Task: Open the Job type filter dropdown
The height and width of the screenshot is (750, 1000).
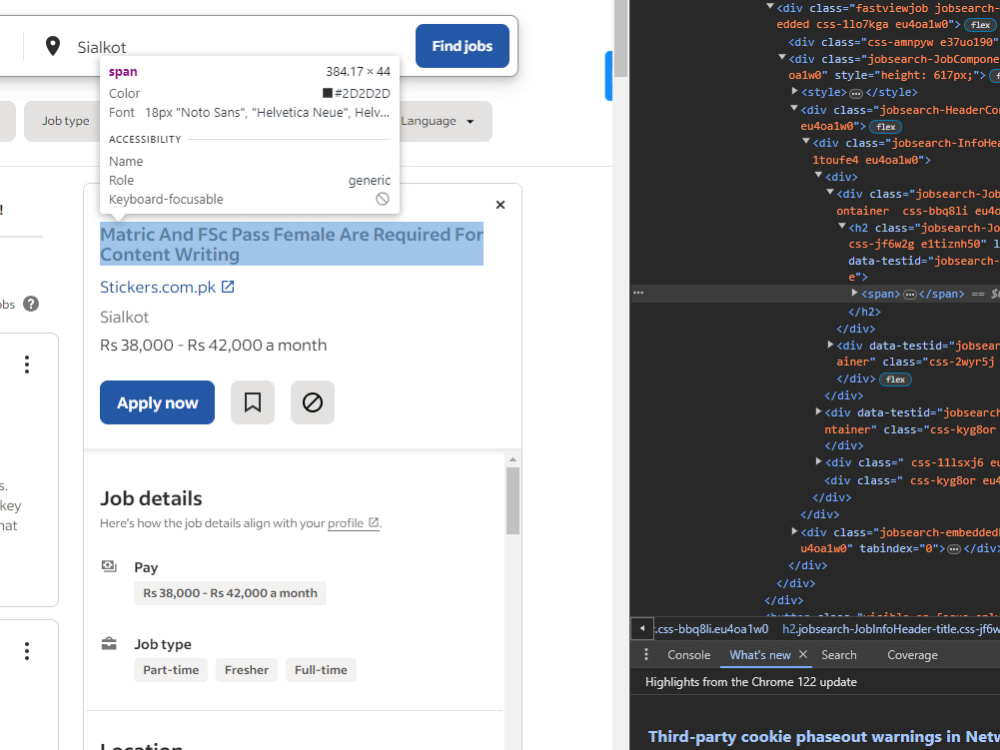Action: (64, 120)
